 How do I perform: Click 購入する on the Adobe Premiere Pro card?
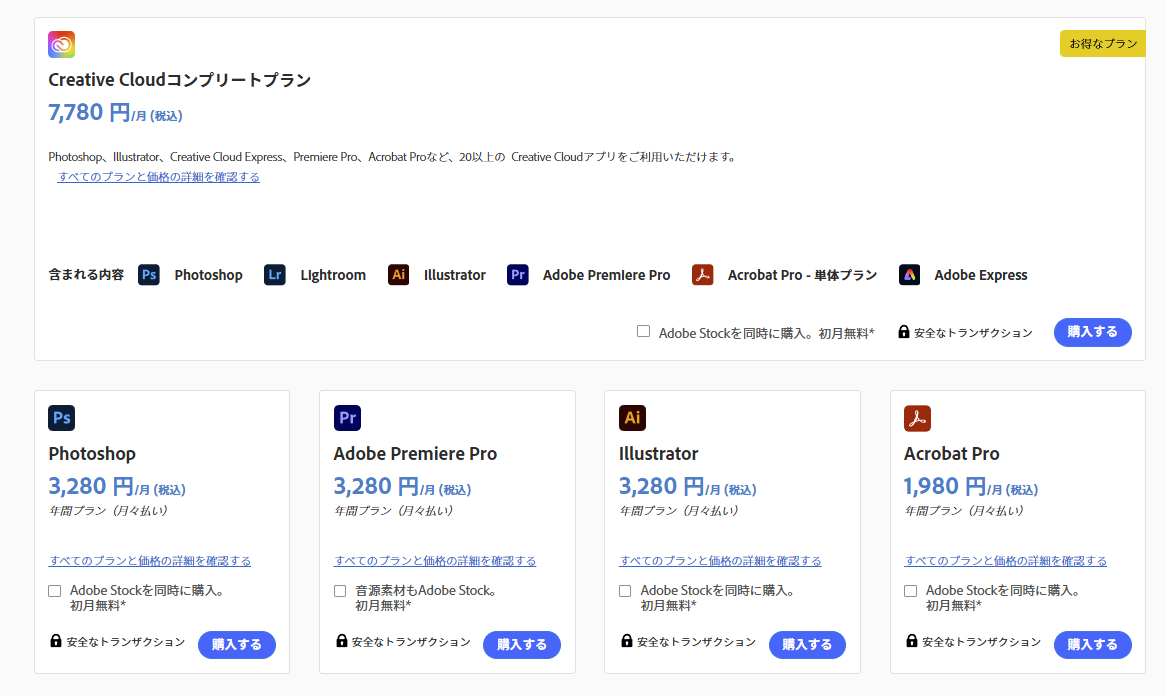(522, 645)
